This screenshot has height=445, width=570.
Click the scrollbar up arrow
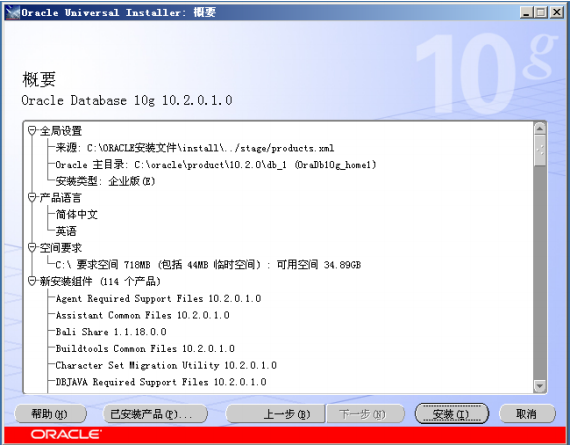[540, 128]
